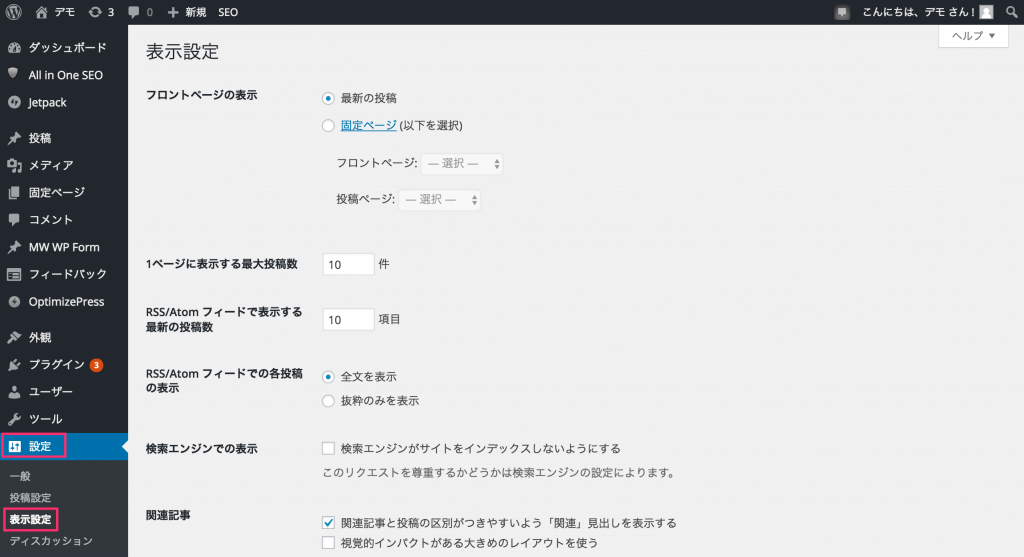Click the MW WP Form pin icon
This screenshot has height=557, width=1024.
pos(14,247)
